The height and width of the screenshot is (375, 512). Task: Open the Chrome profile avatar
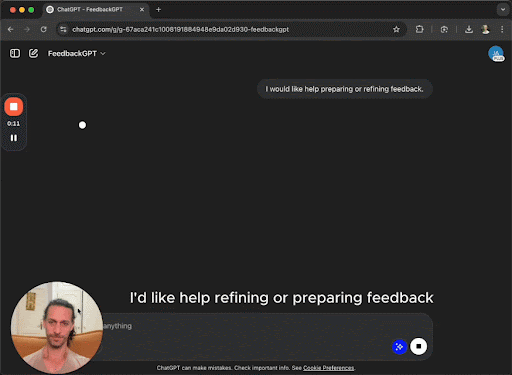(x=485, y=29)
